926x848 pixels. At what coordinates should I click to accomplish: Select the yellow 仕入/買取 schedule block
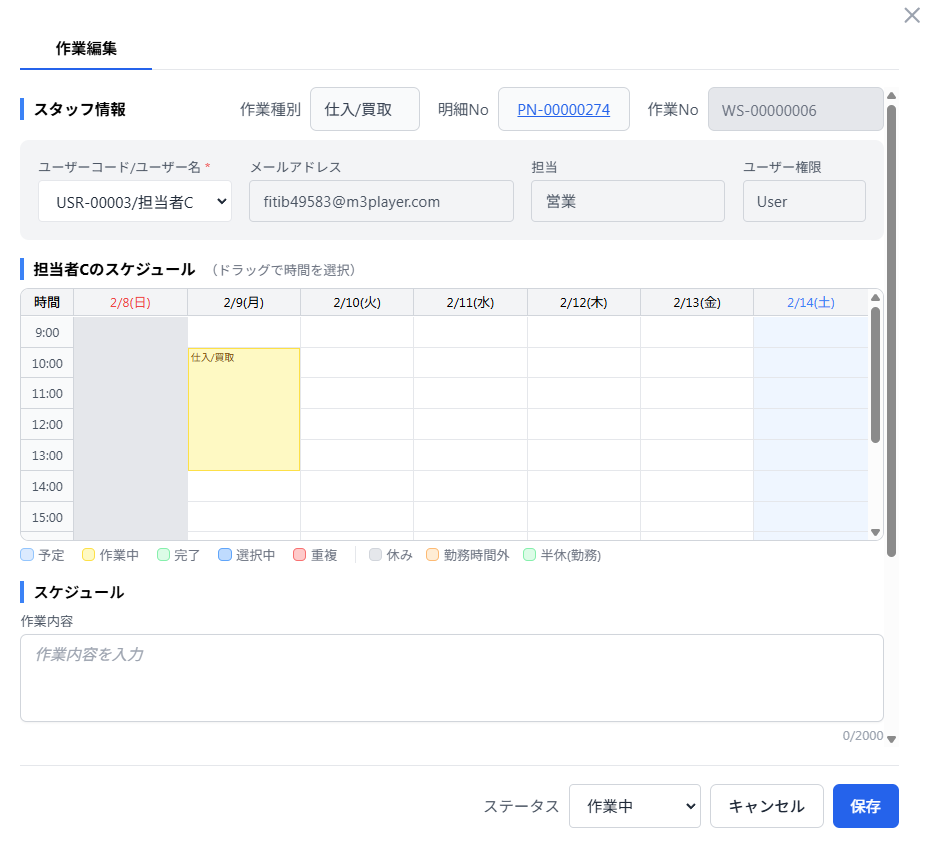click(243, 410)
